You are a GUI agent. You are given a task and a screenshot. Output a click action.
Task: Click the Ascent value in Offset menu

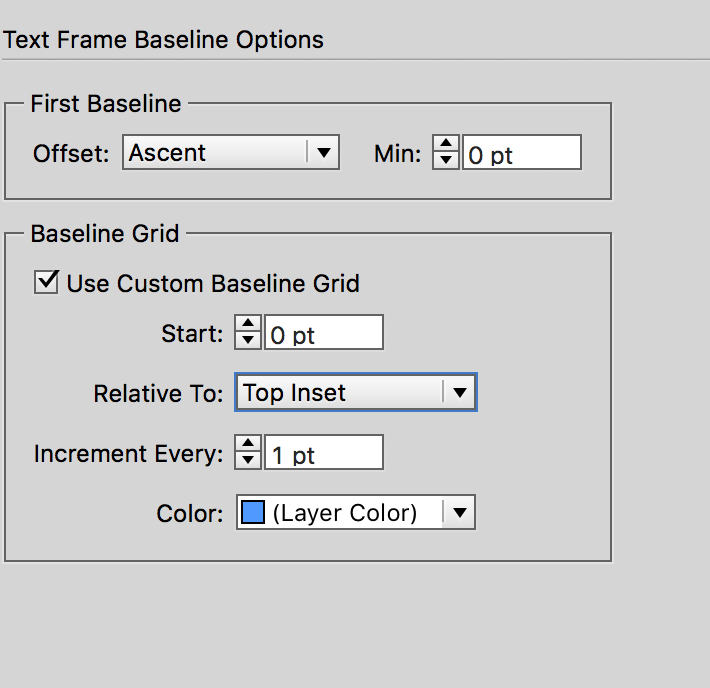coord(168,153)
